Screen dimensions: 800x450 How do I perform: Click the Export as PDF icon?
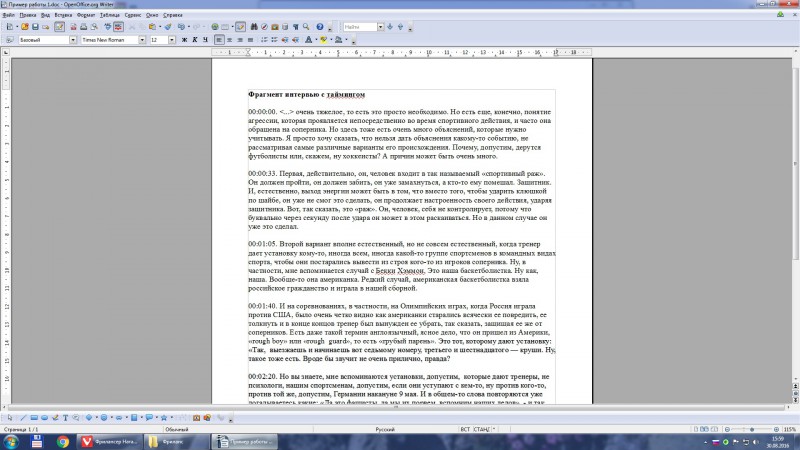(x=73, y=27)
